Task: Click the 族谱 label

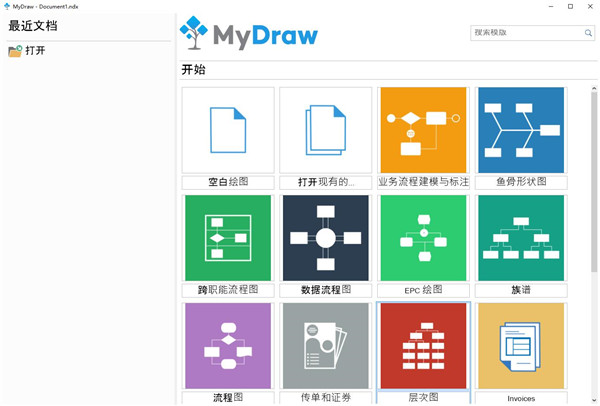Action: coord(521,290)
